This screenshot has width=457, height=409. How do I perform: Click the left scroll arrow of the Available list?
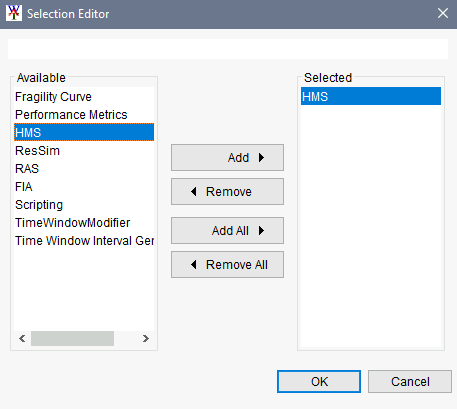click(x=22, y=339)
